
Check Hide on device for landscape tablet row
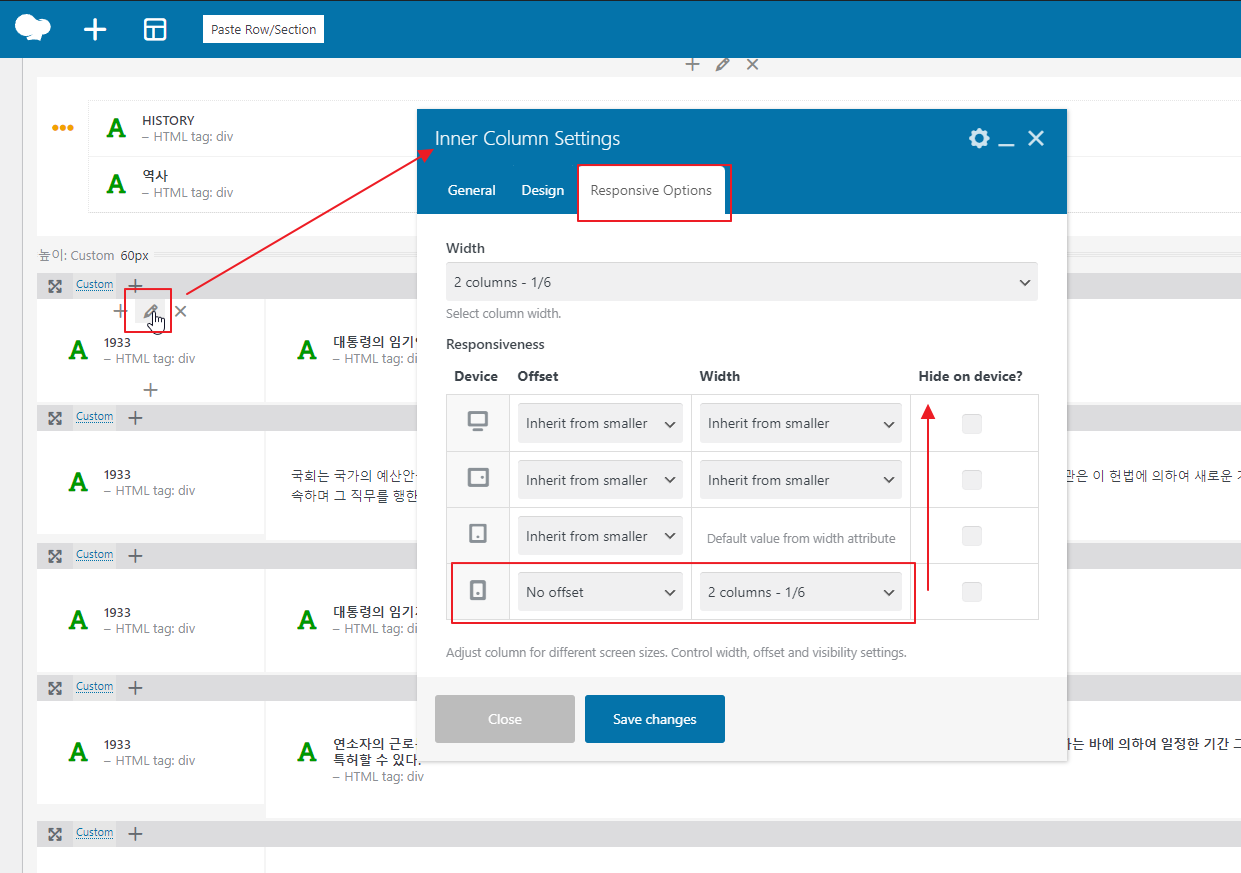tap(972, 480)
